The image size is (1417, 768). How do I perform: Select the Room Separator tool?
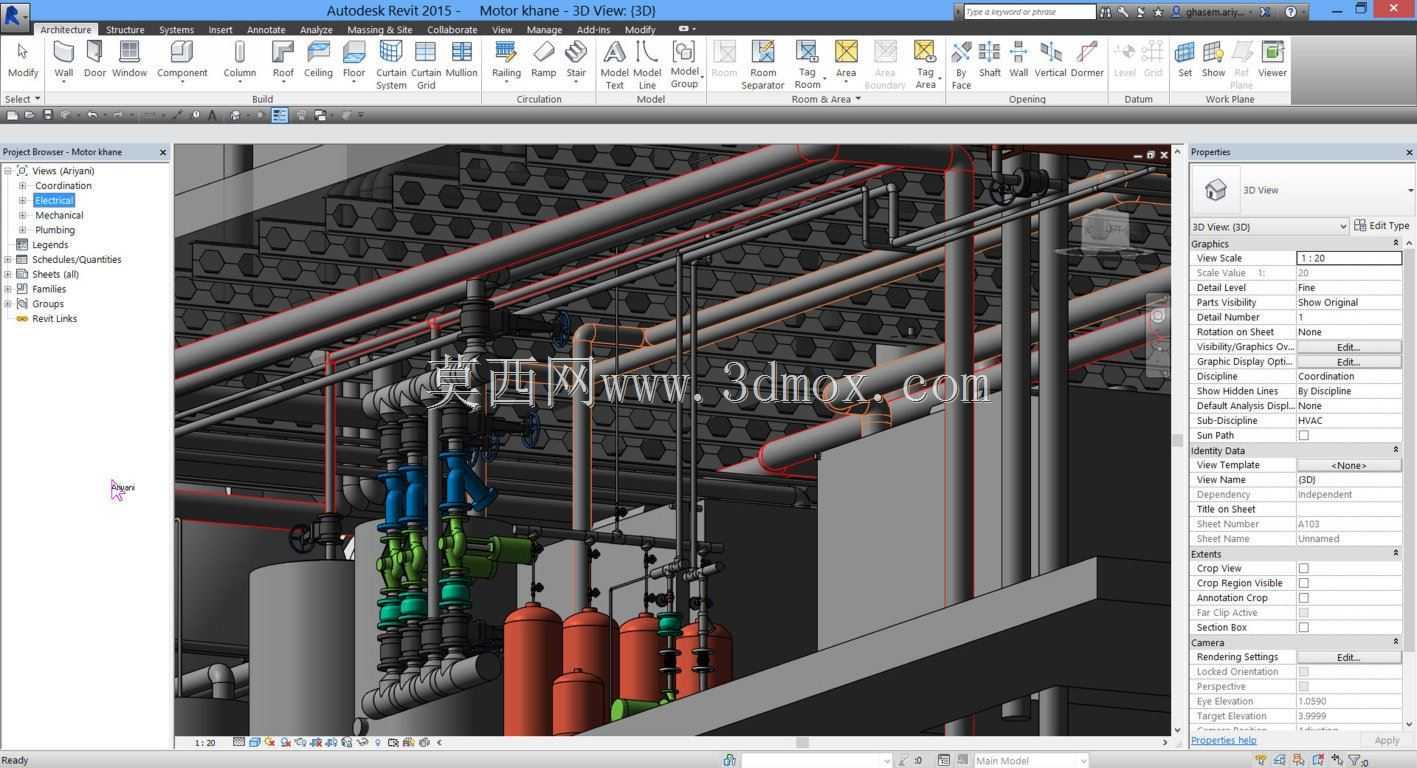pos(763,65)
